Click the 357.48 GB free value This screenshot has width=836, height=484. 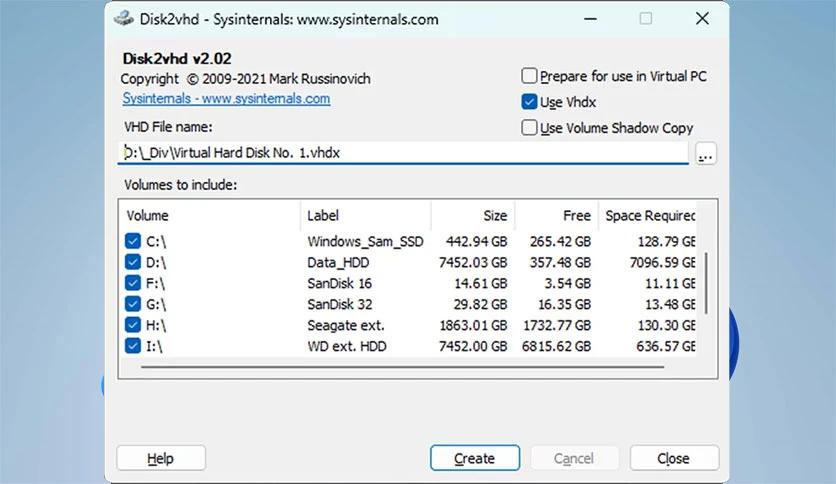click(560, 262)
